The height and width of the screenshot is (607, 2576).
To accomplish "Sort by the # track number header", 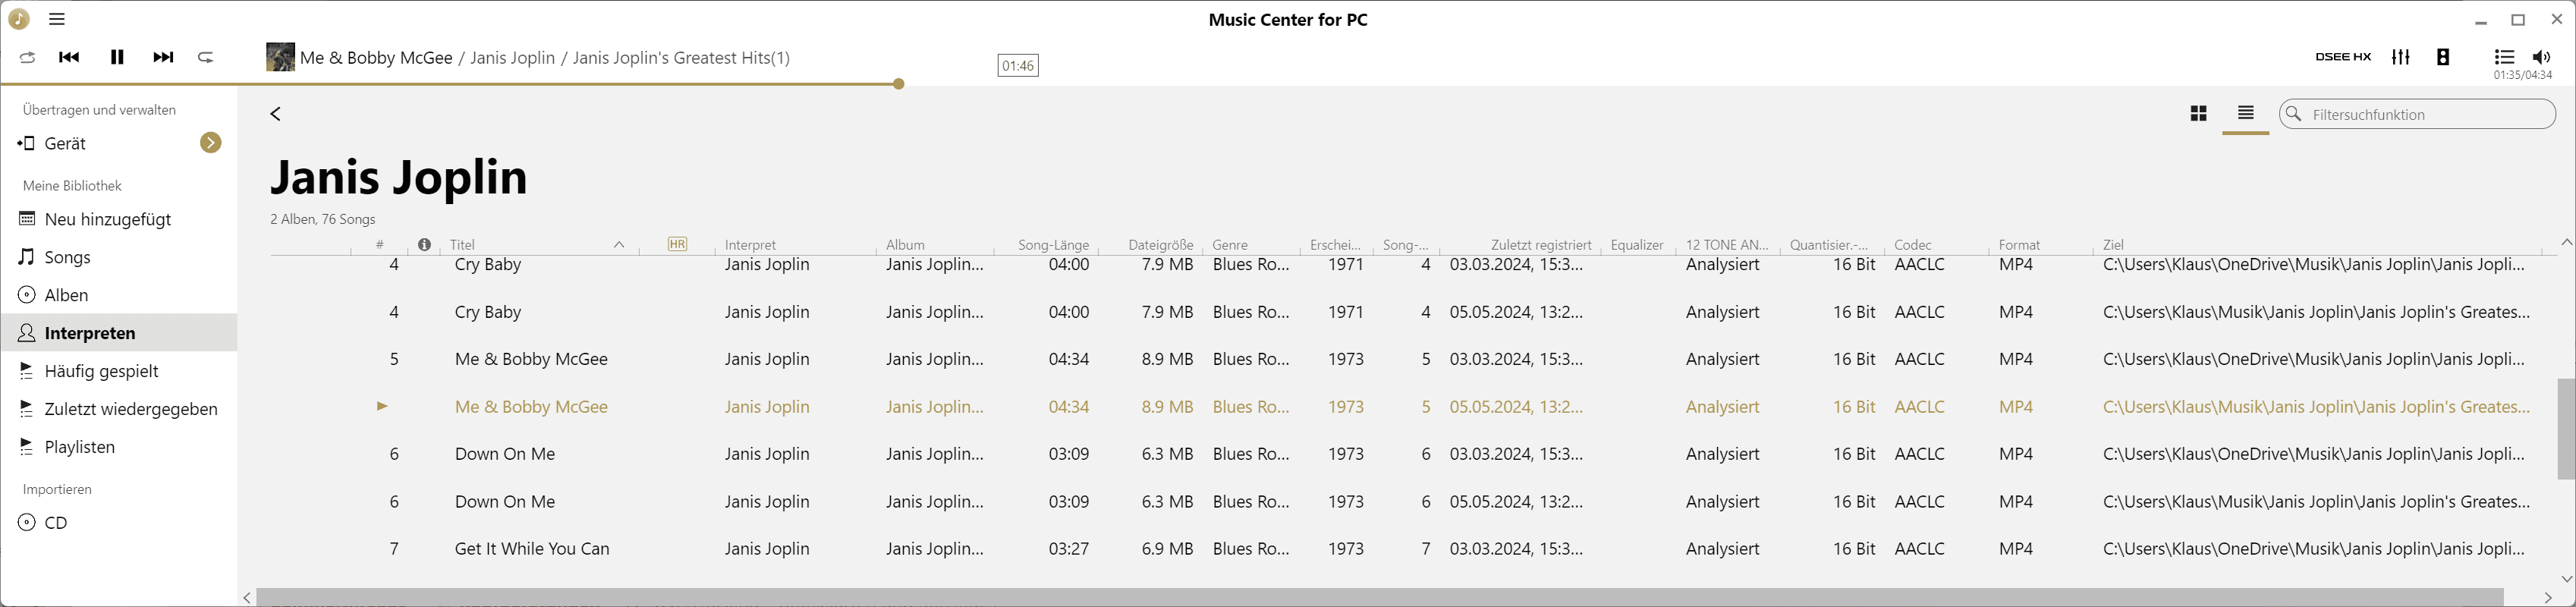I will click(x=380, y=245).
